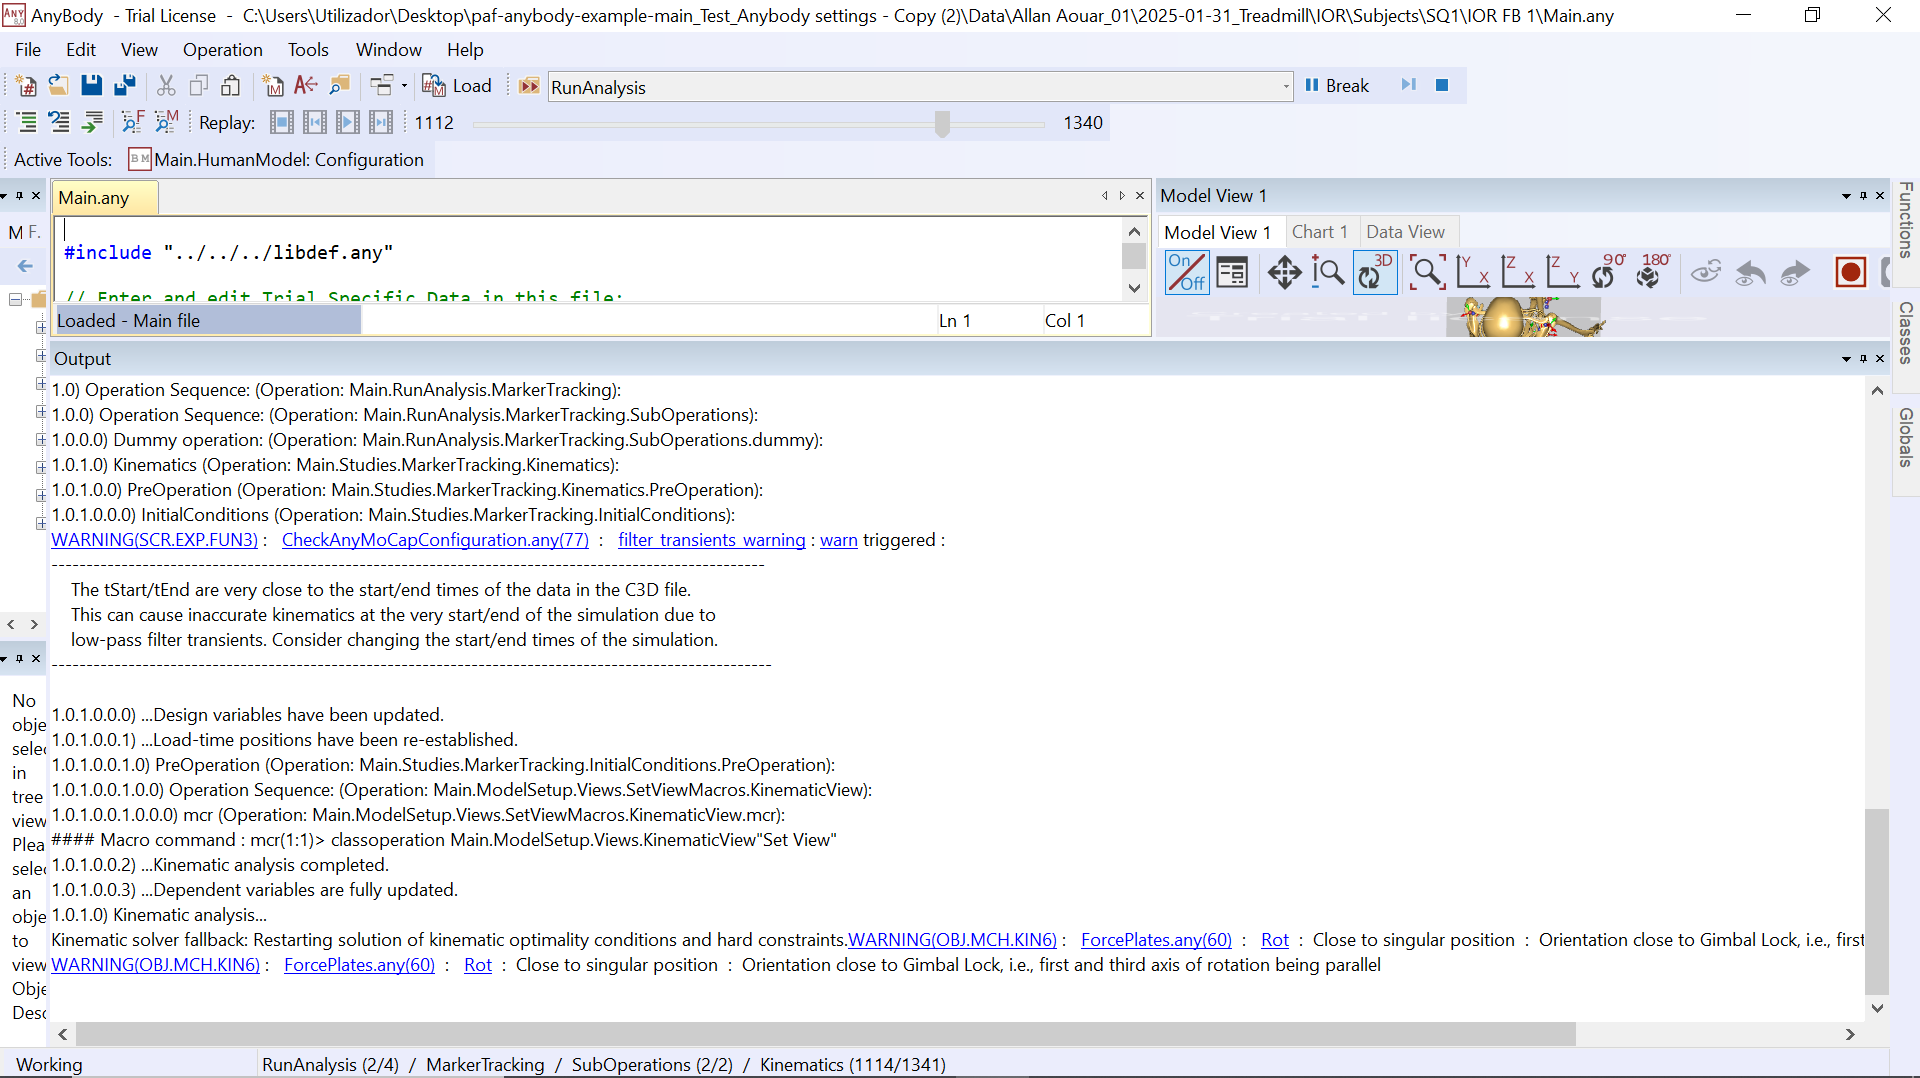Set view to YX plane
The height and width of the screenshot is (1078, 1920).
(1472, 272)
